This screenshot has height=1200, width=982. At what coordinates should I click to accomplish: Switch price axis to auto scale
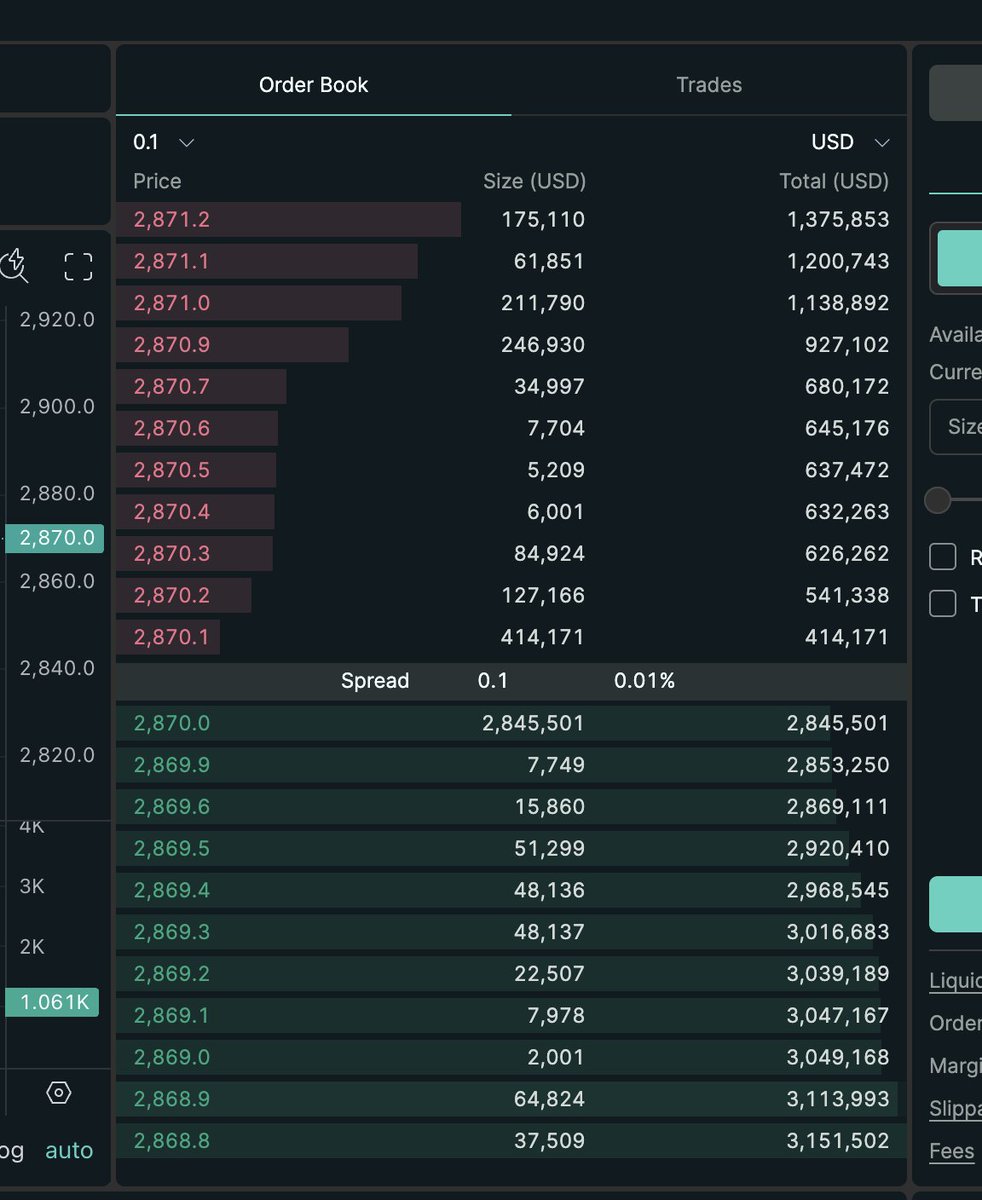(x=68, y=1150)
